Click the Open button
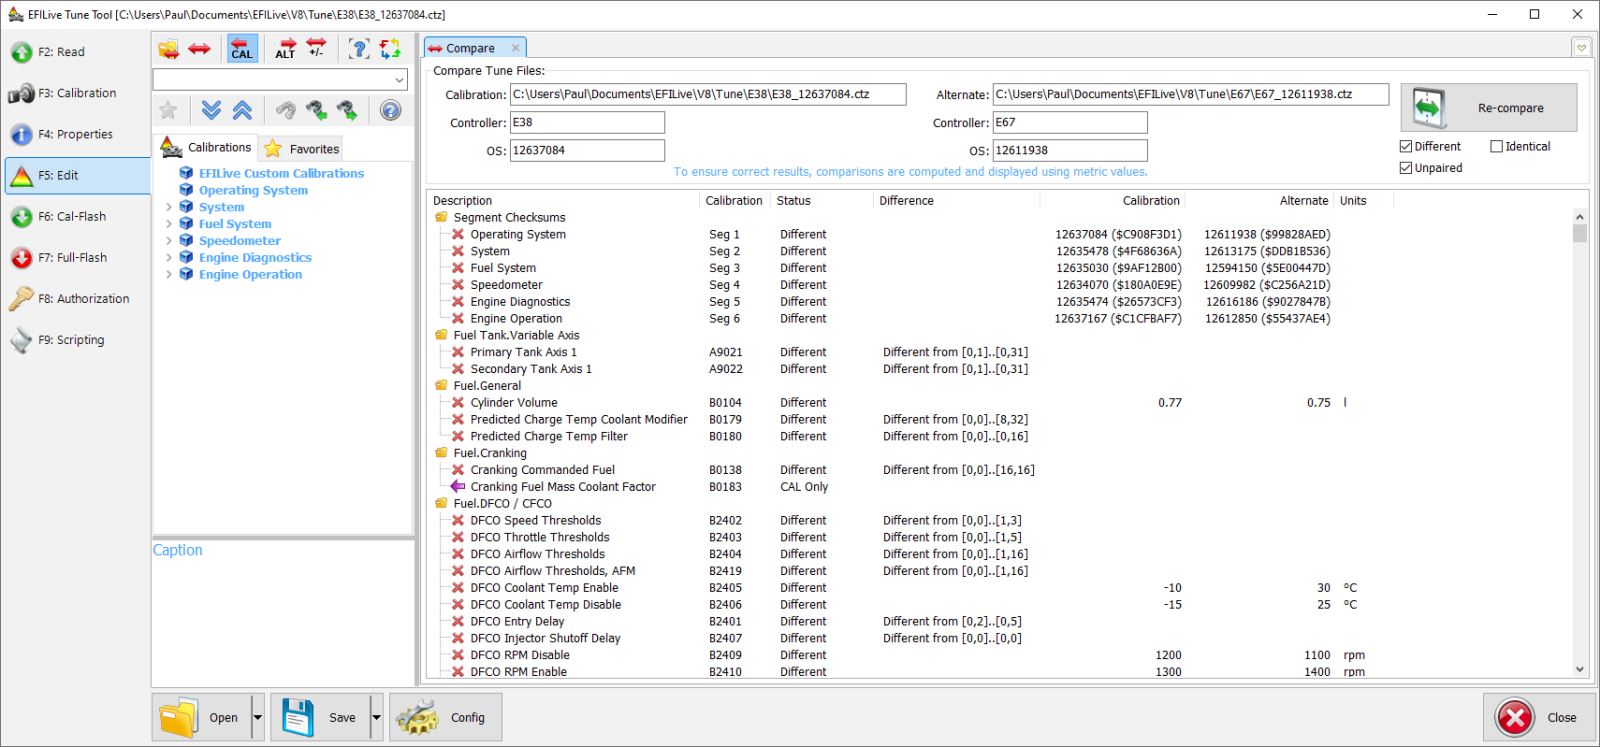1600x747 pixels. point(201,717)
